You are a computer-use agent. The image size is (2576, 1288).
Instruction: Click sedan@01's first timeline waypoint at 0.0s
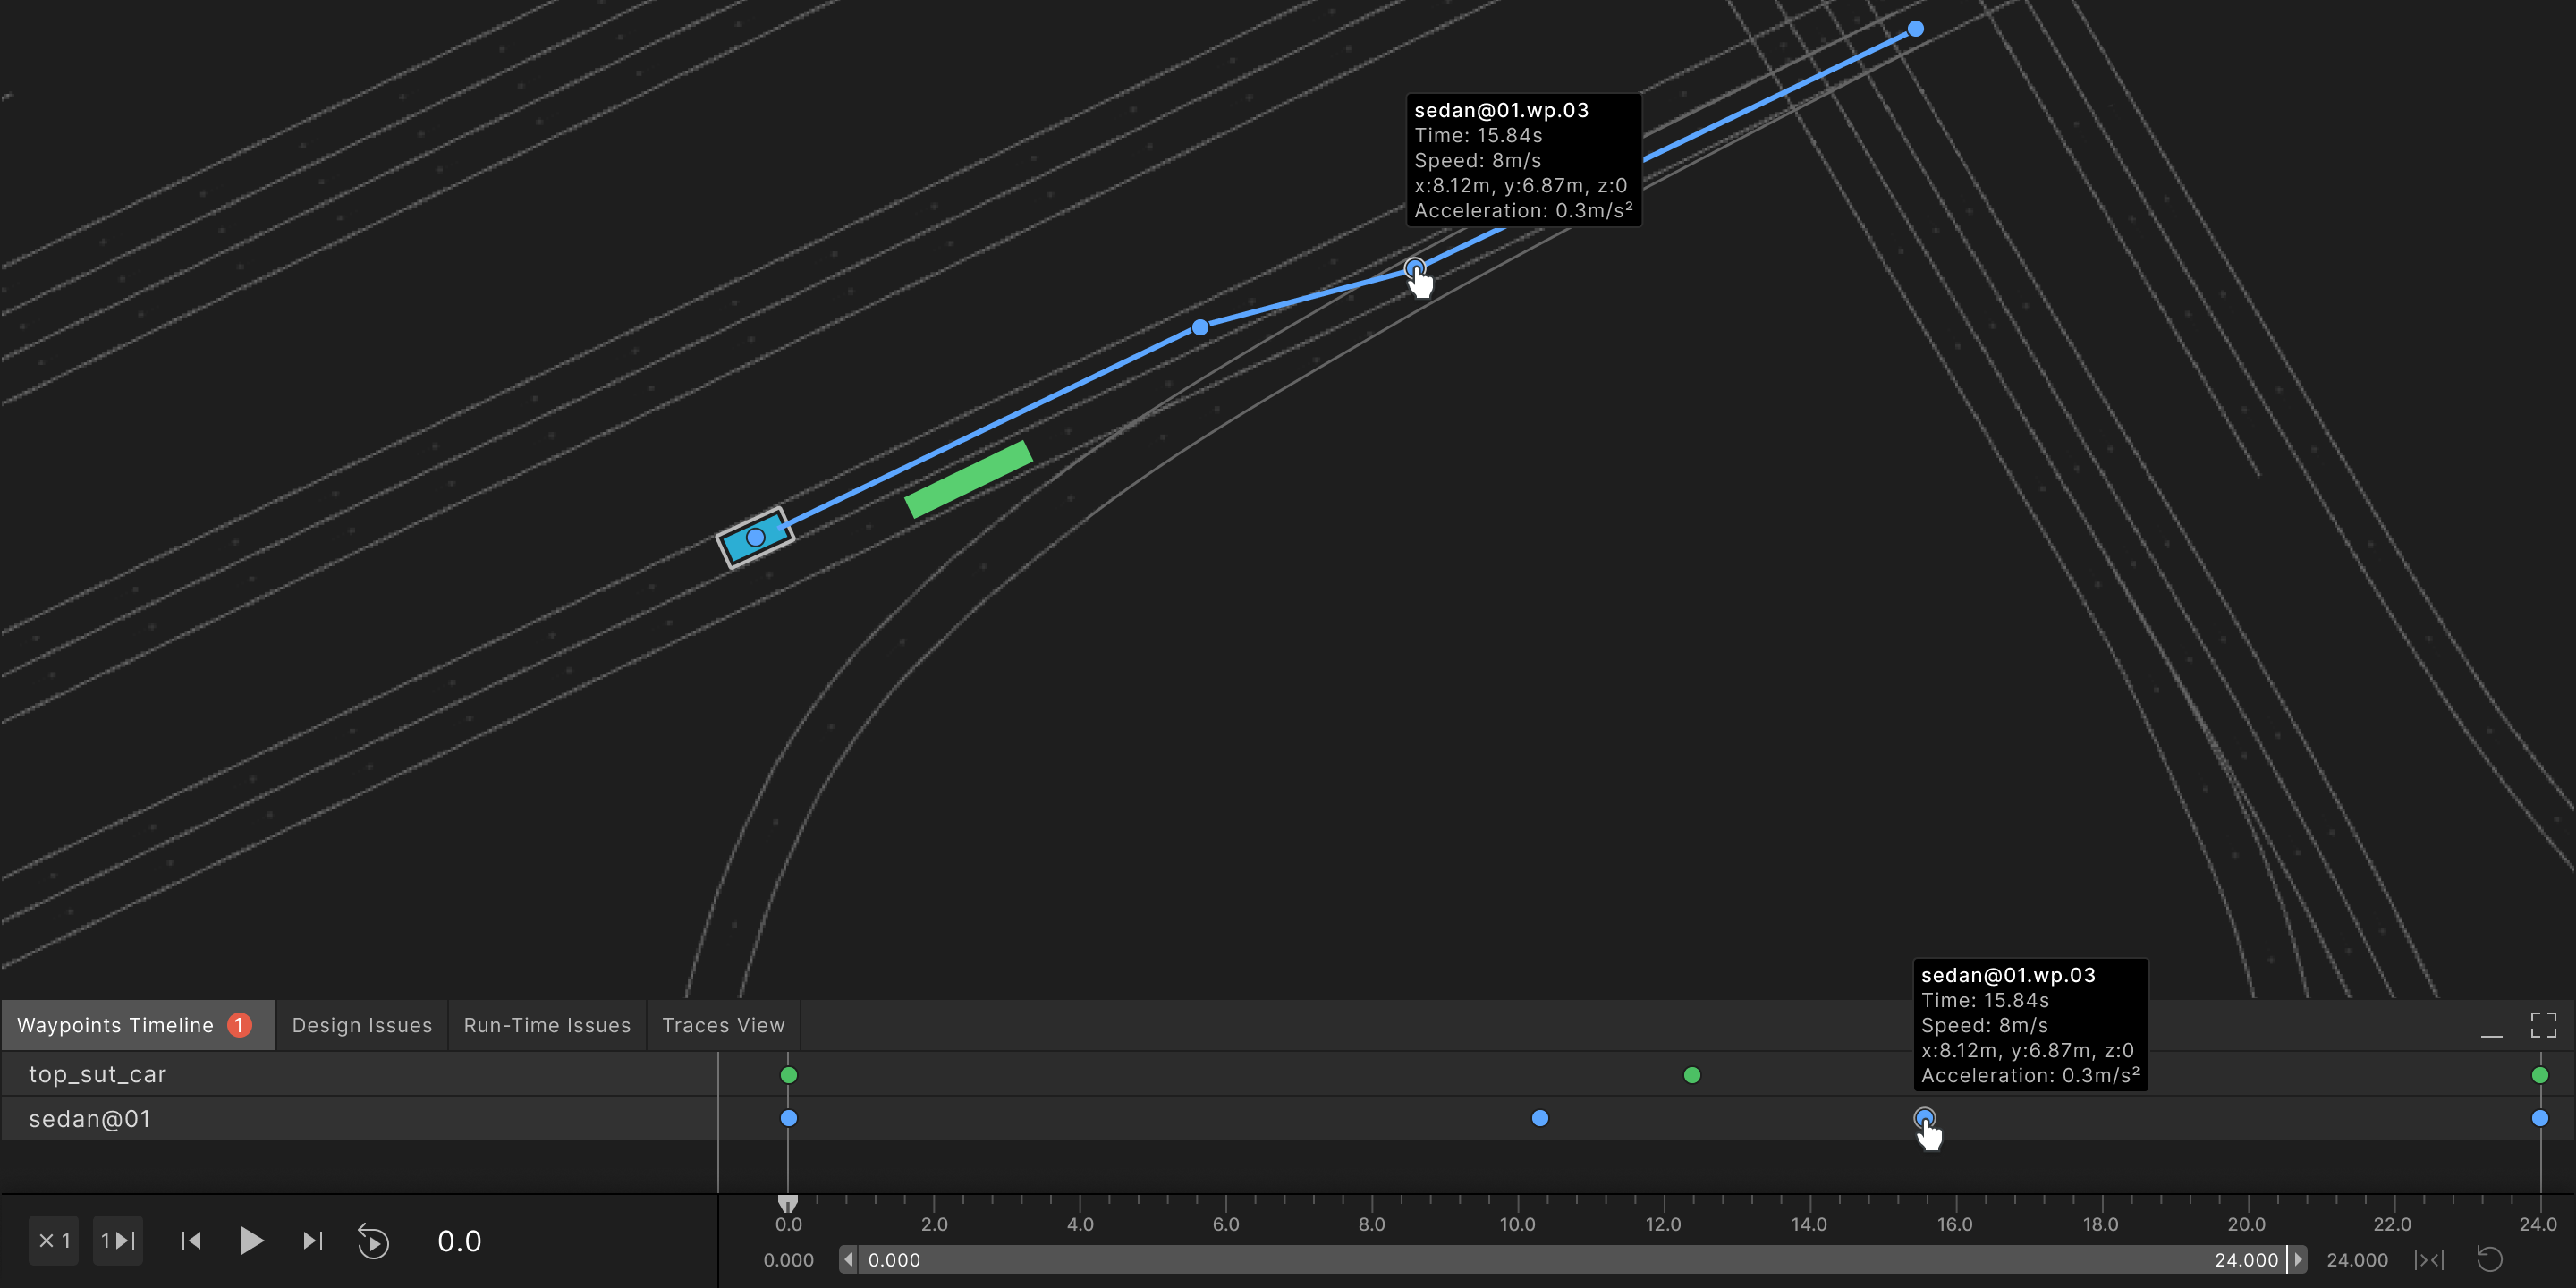pos(789,1118)
